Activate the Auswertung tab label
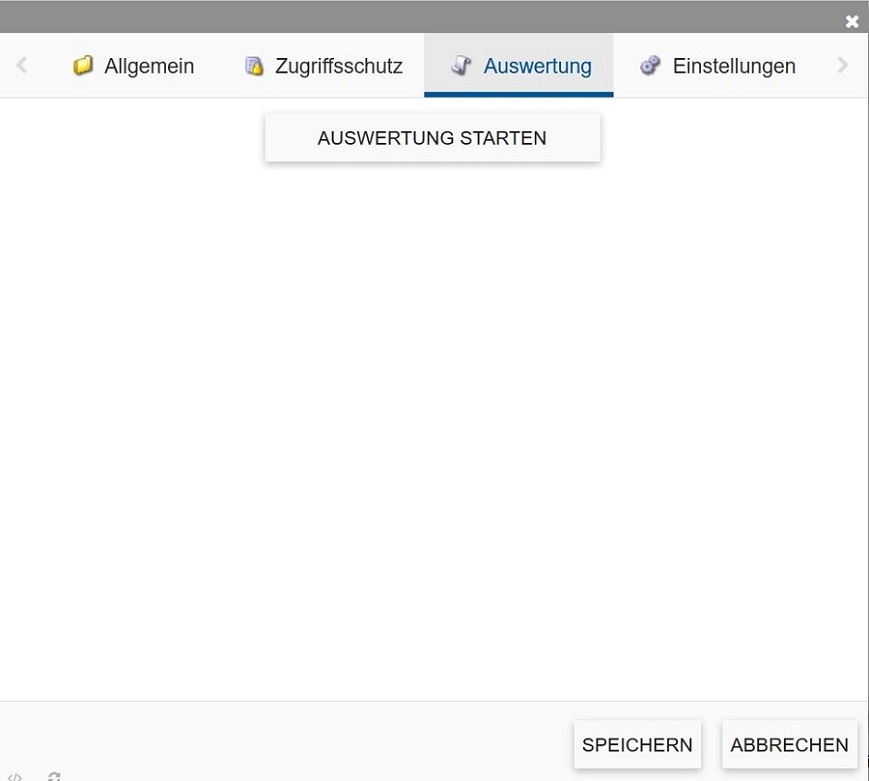869x781 pixels. coord(537,66)
